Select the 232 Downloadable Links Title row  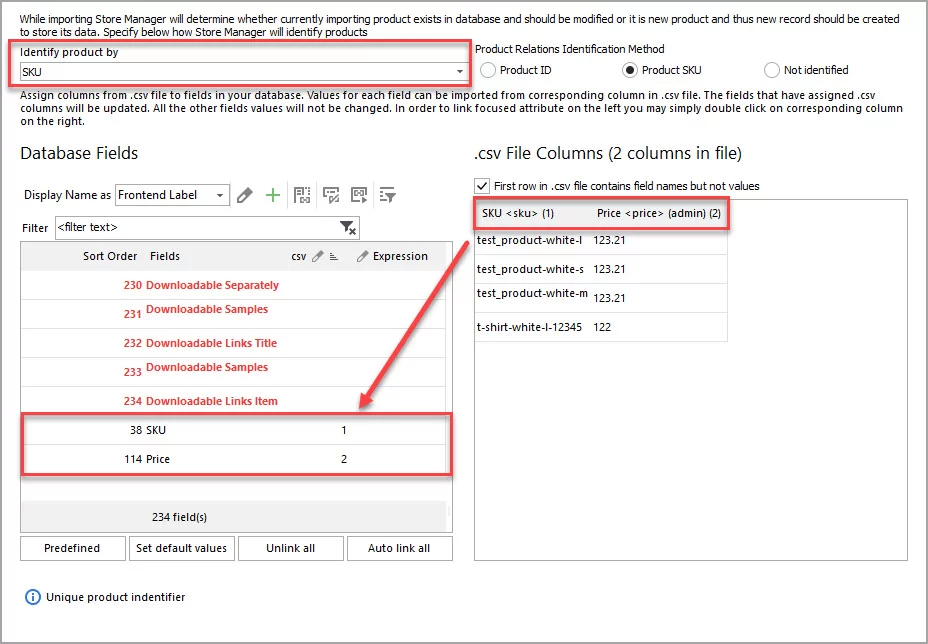pos(233,343)
